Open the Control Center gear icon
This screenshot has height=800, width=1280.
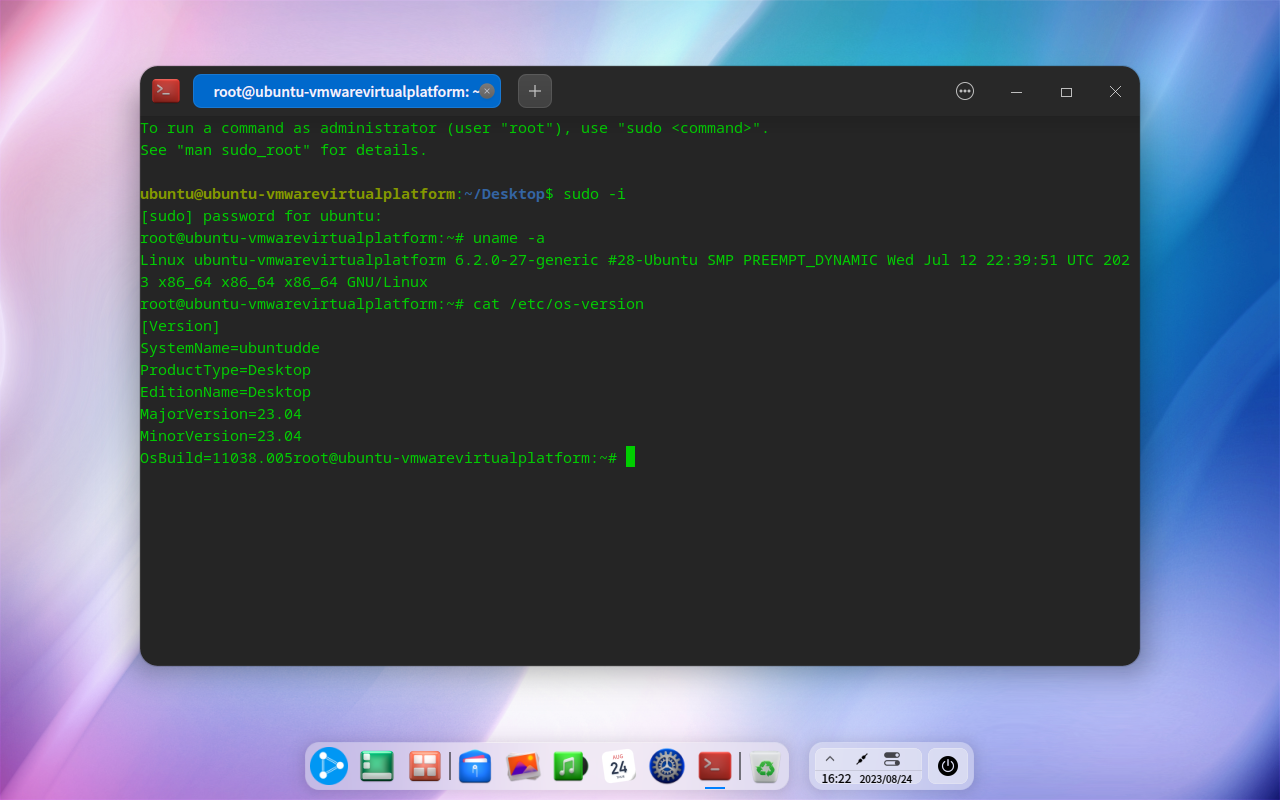click(666, 766)
